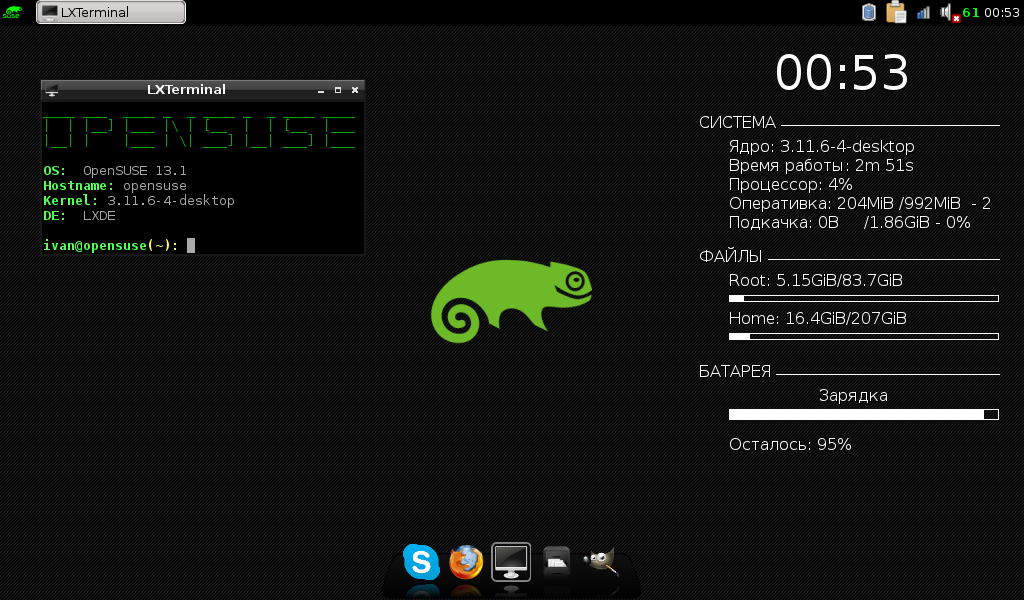1024x600 pixels.
Task: Click the 'Hostname: opensuse' terminal line
Action: [115, 186]
